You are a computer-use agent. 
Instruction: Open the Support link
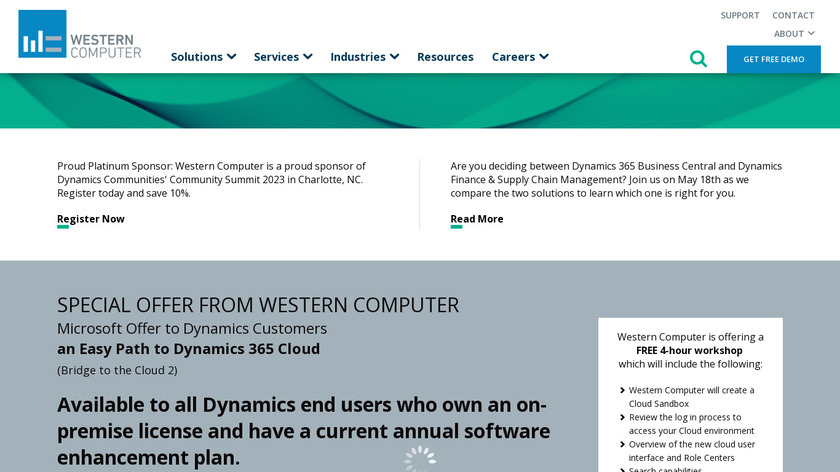[740, 16]
